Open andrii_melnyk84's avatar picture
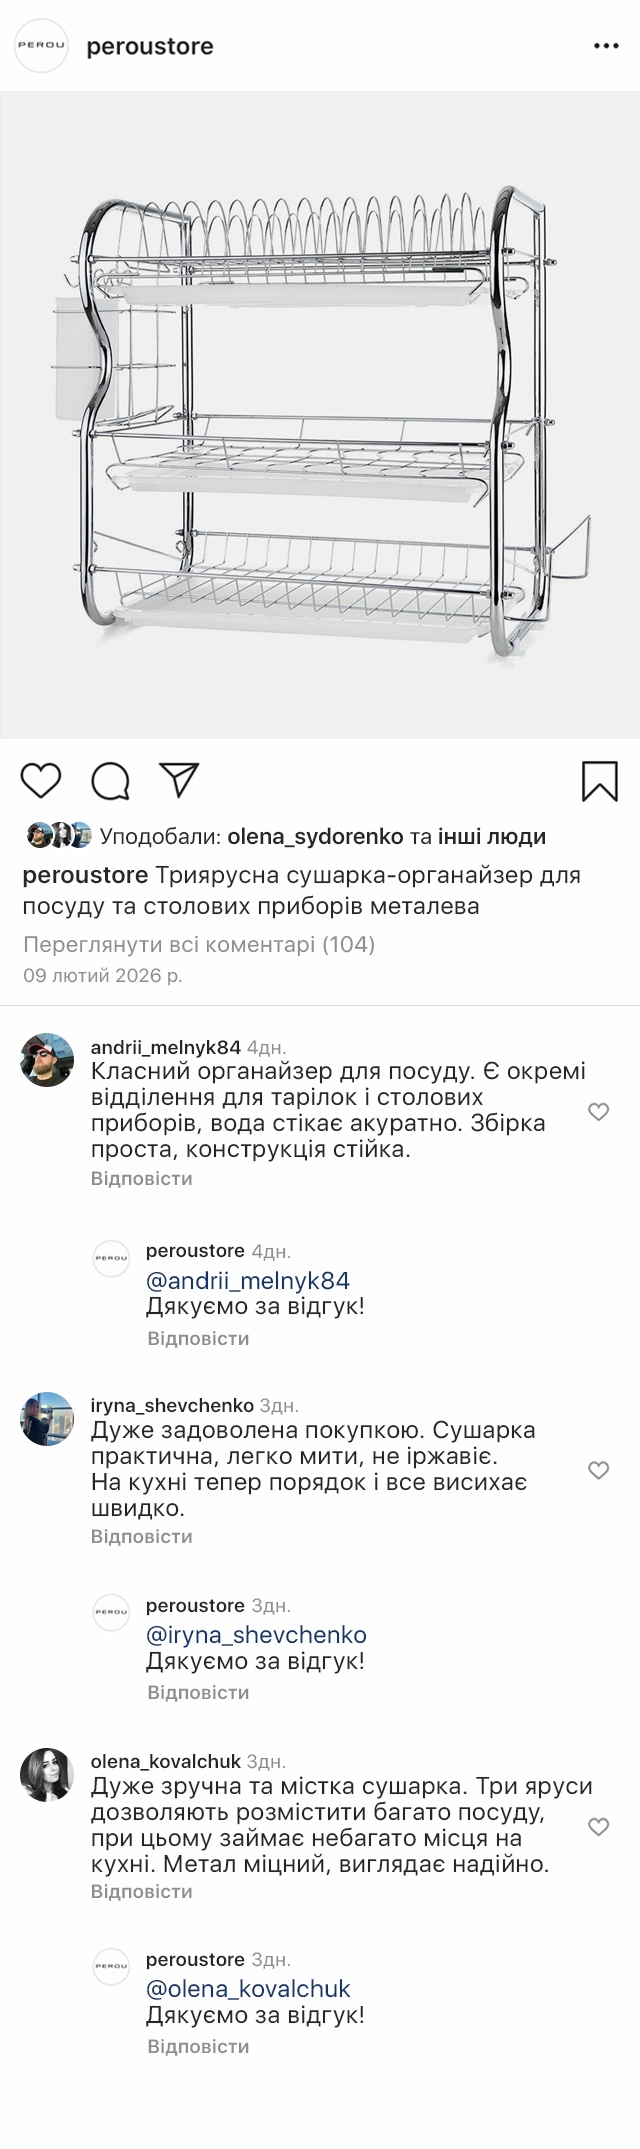 47,1060
